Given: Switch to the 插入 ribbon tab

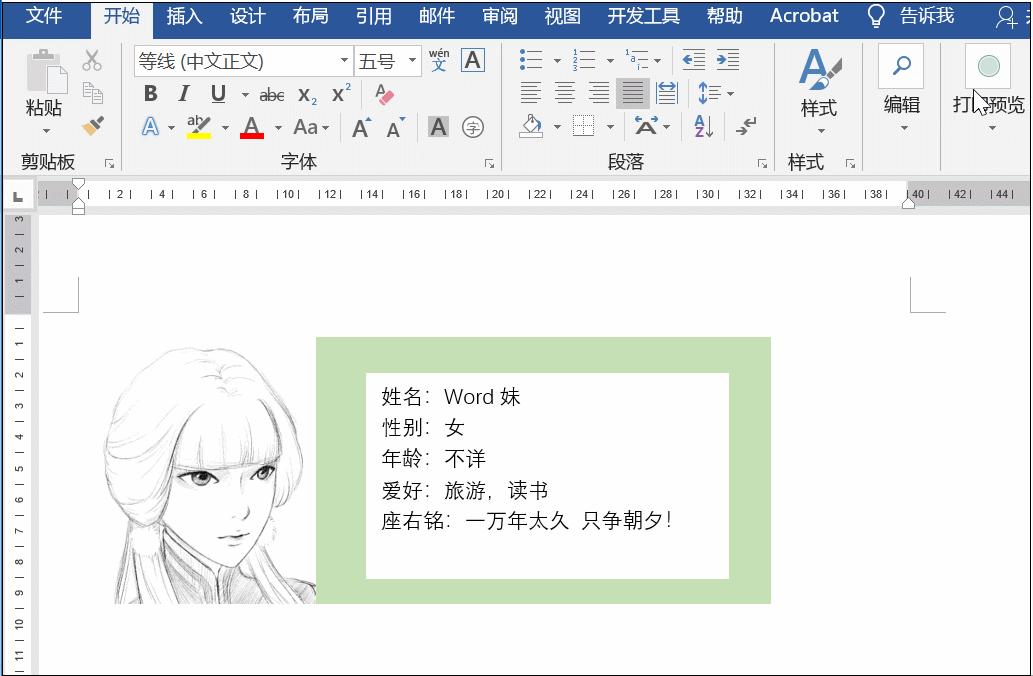Looking at the screenshot, I should coord(184,15).
